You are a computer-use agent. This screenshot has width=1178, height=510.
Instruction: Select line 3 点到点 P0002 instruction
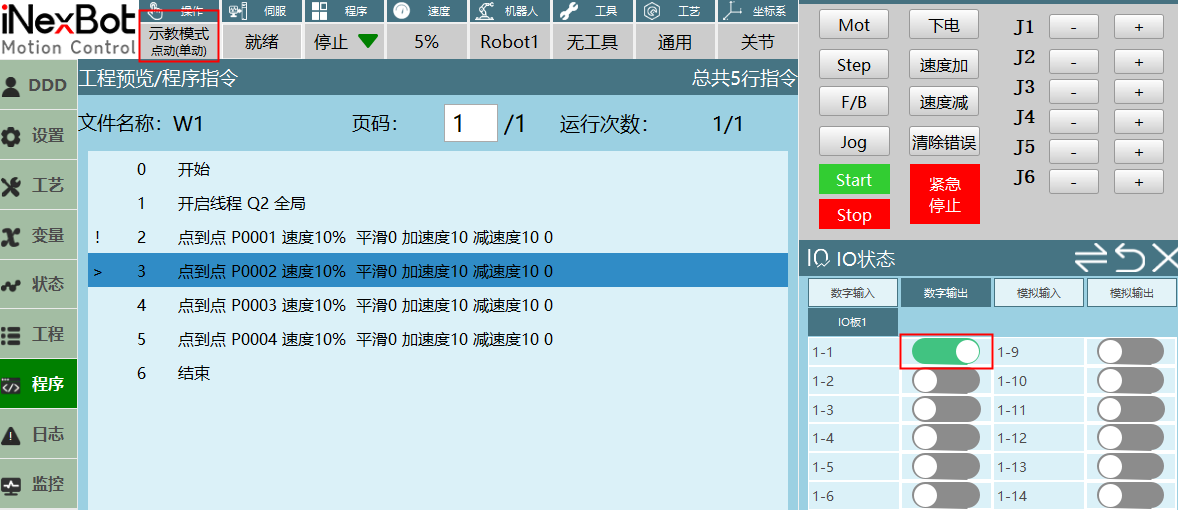point(438,270)
